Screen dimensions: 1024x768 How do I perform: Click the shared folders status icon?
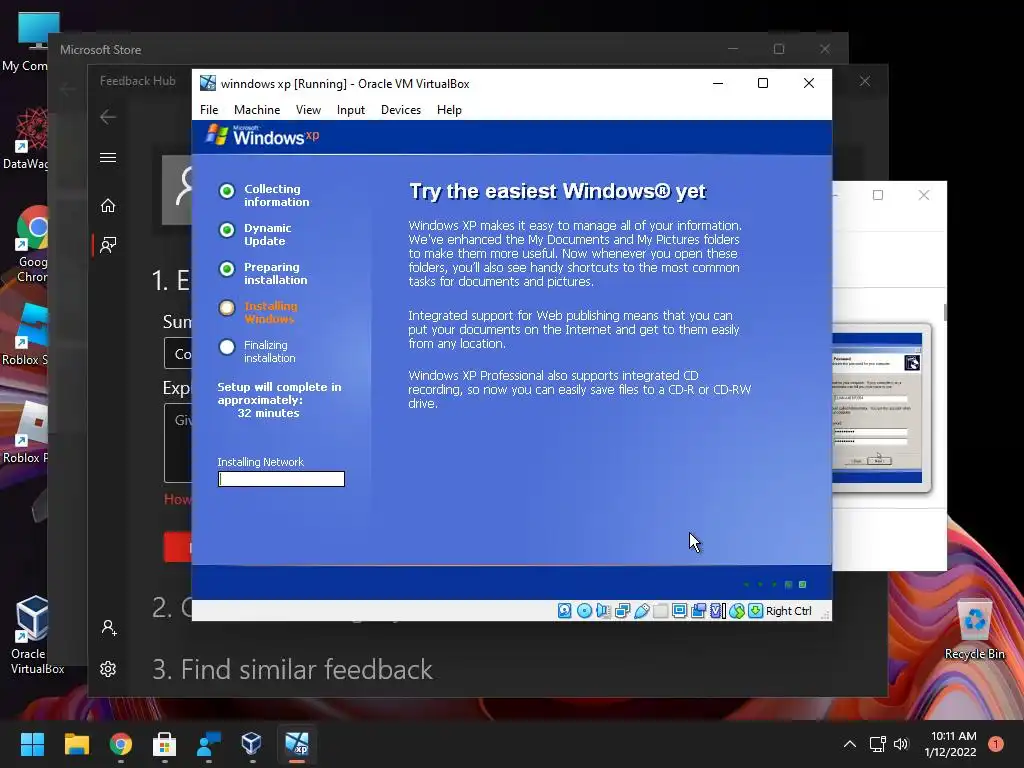(660, 611)
